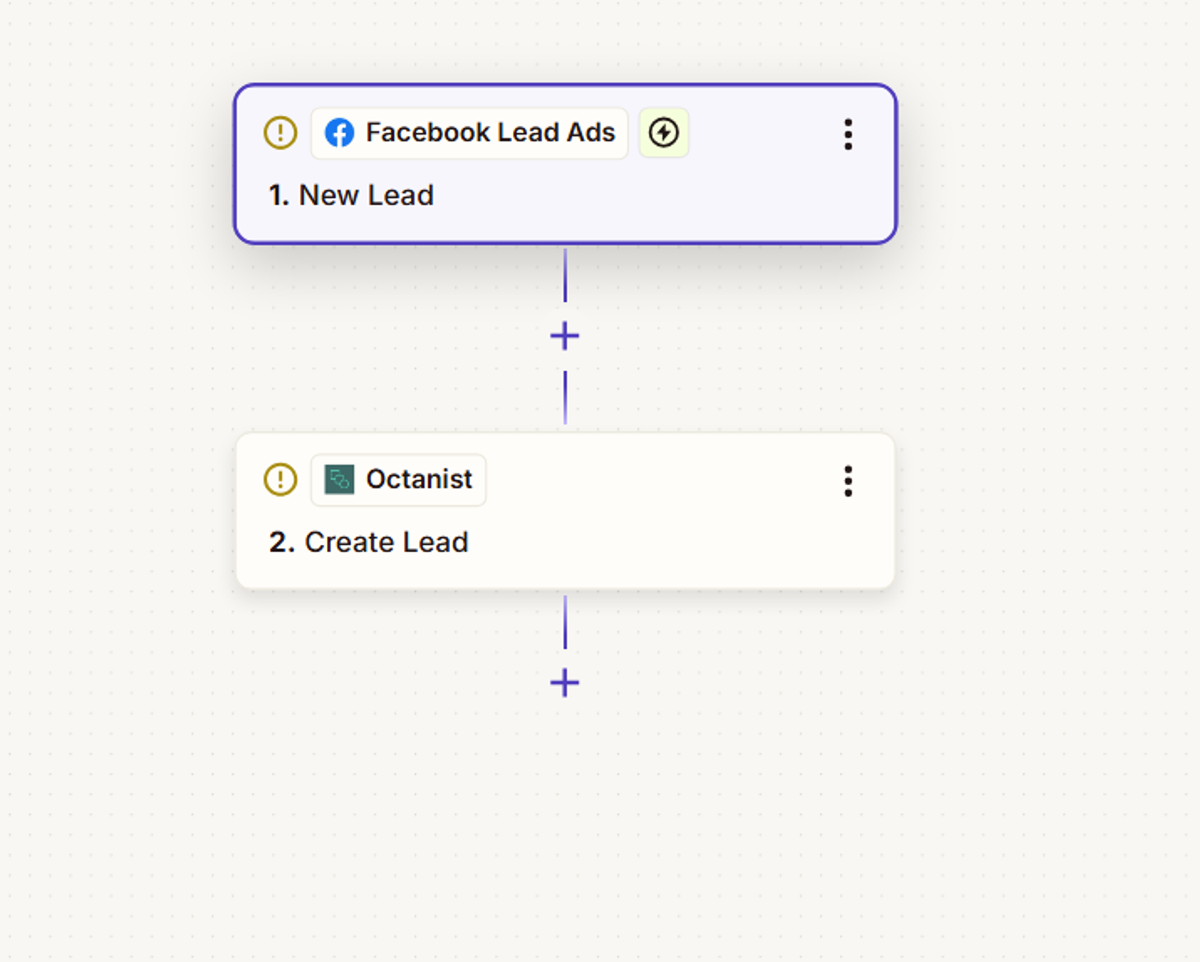
Task: Add a step between New Lead and Create Lead
Action: pyautogui.click(x=565, y=336)
